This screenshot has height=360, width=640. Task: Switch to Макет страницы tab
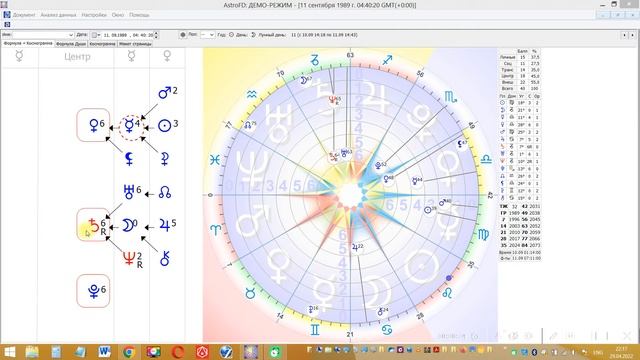[135, 44]
